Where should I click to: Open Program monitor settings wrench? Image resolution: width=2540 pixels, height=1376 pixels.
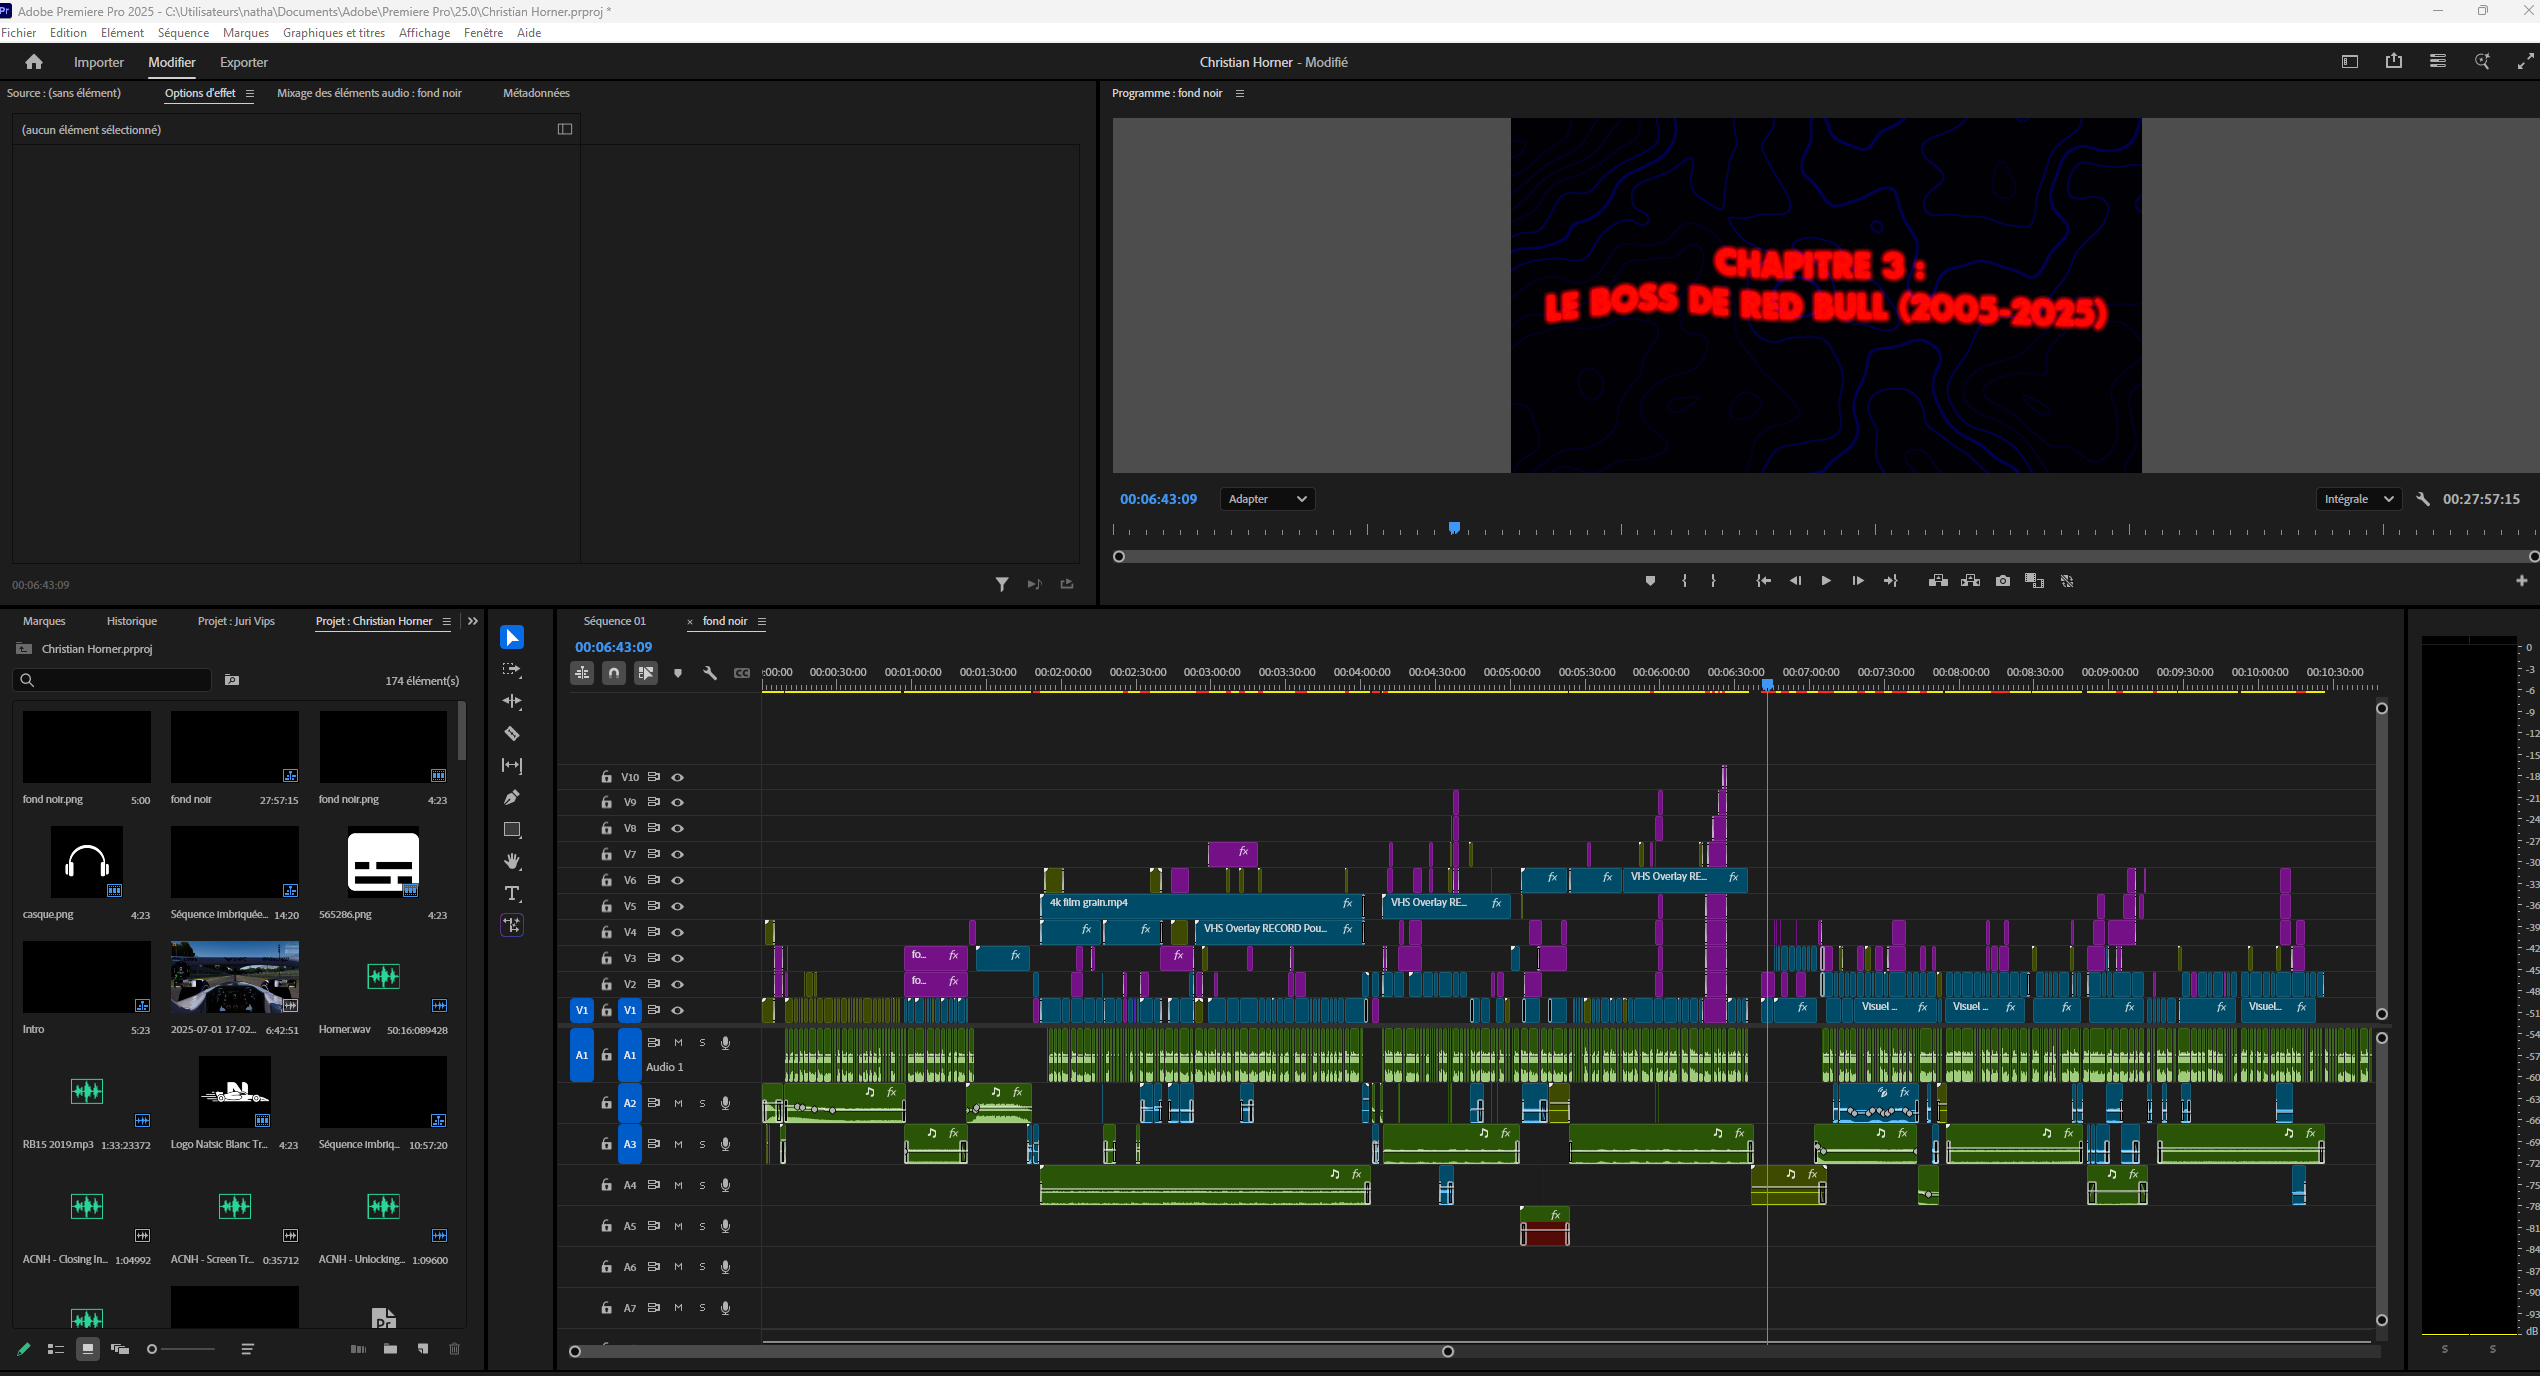tap(2423, 499)
